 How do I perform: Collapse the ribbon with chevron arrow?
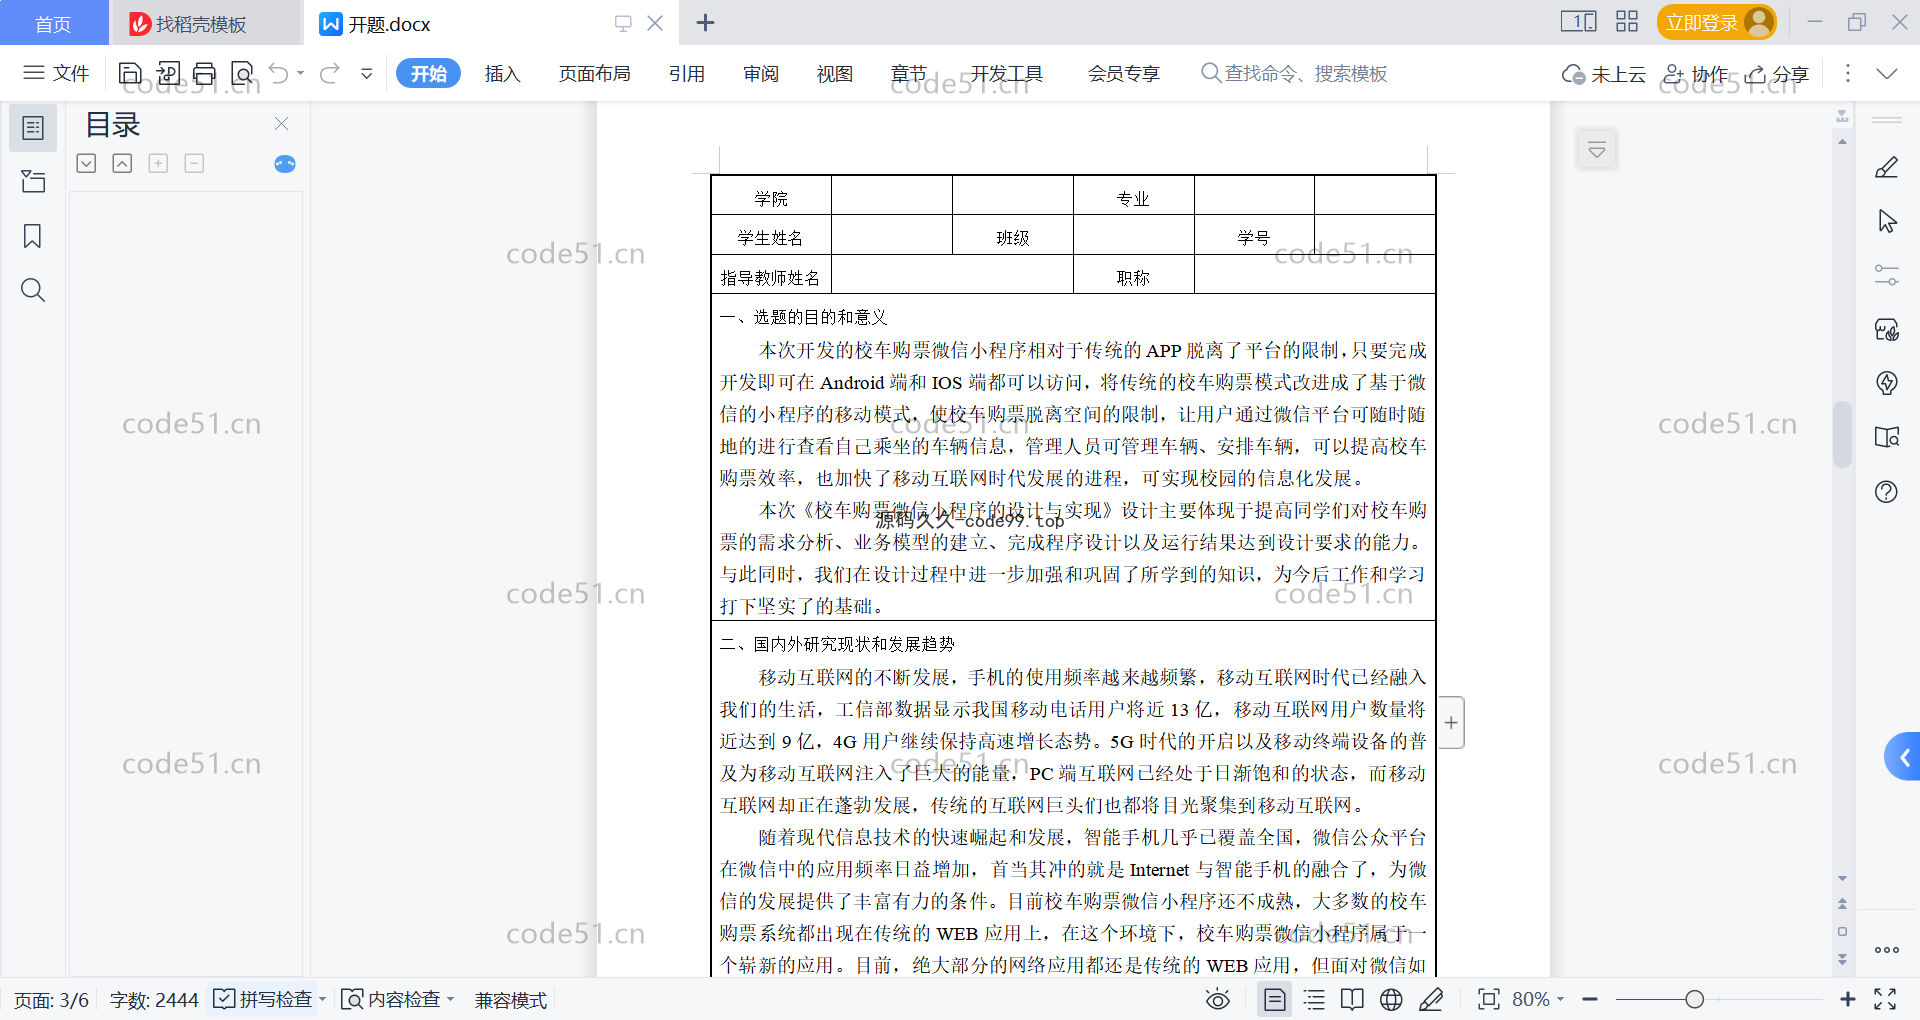click(1887, 73)
